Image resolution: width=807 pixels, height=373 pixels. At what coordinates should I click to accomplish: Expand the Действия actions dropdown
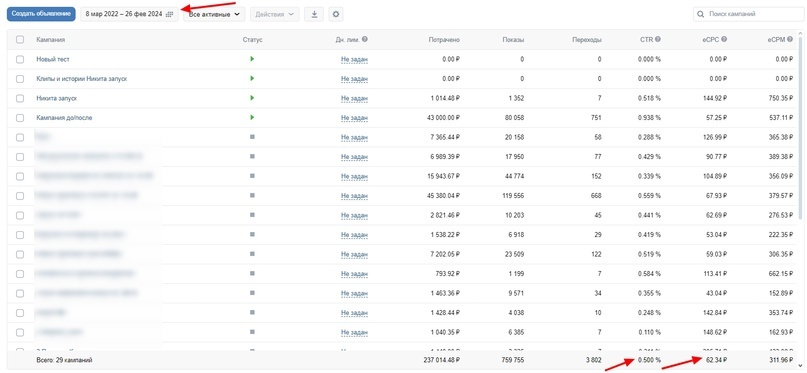[275, 14]
